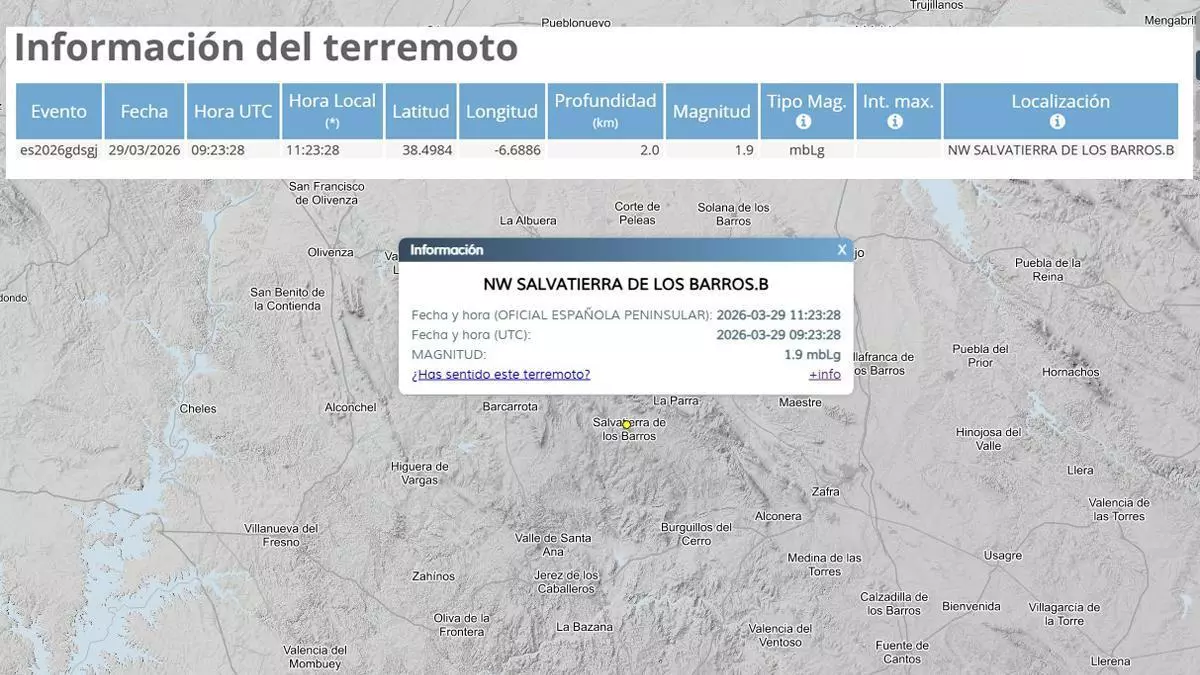Click event ID es2026gdsgj in table
The width and height of the screenshot is (1200, 675).
[x=57, y=150]
